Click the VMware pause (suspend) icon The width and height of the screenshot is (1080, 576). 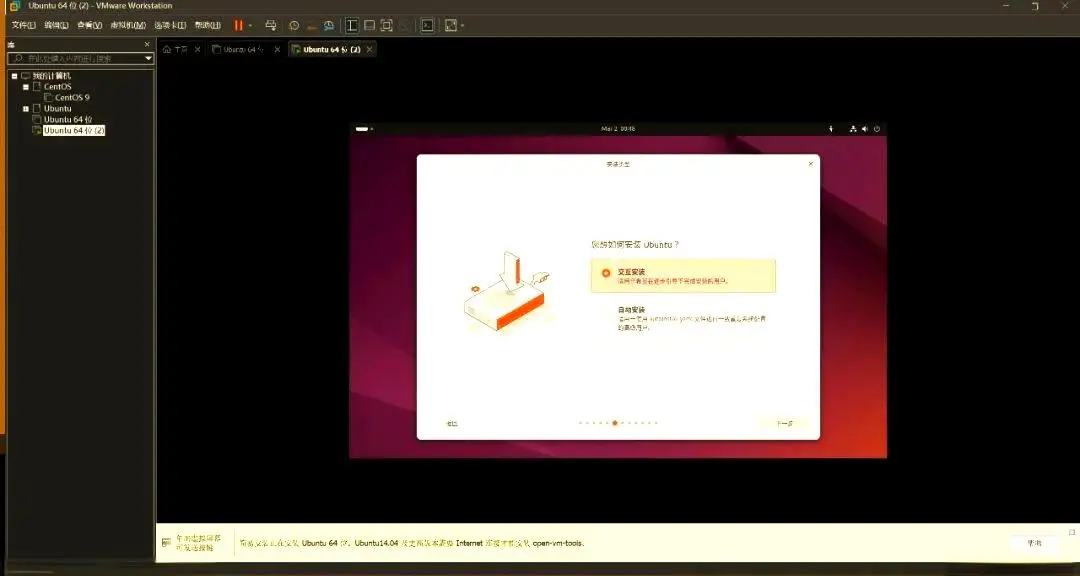[238, 25]
